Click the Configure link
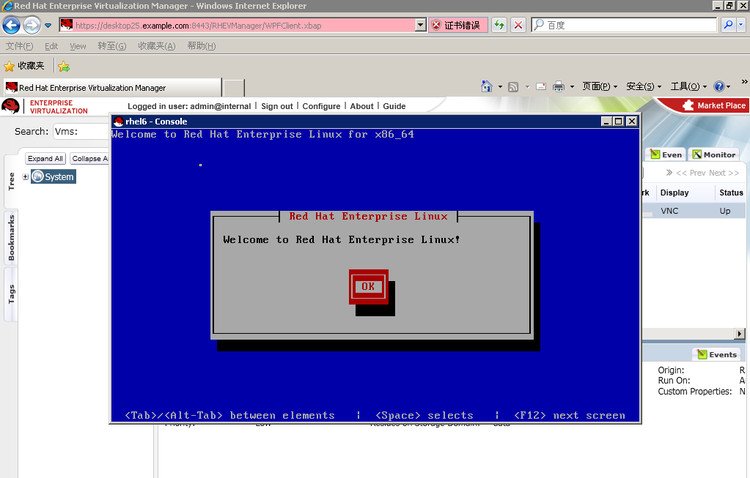Viewport: 750px width, 478px height. [321, 106]
